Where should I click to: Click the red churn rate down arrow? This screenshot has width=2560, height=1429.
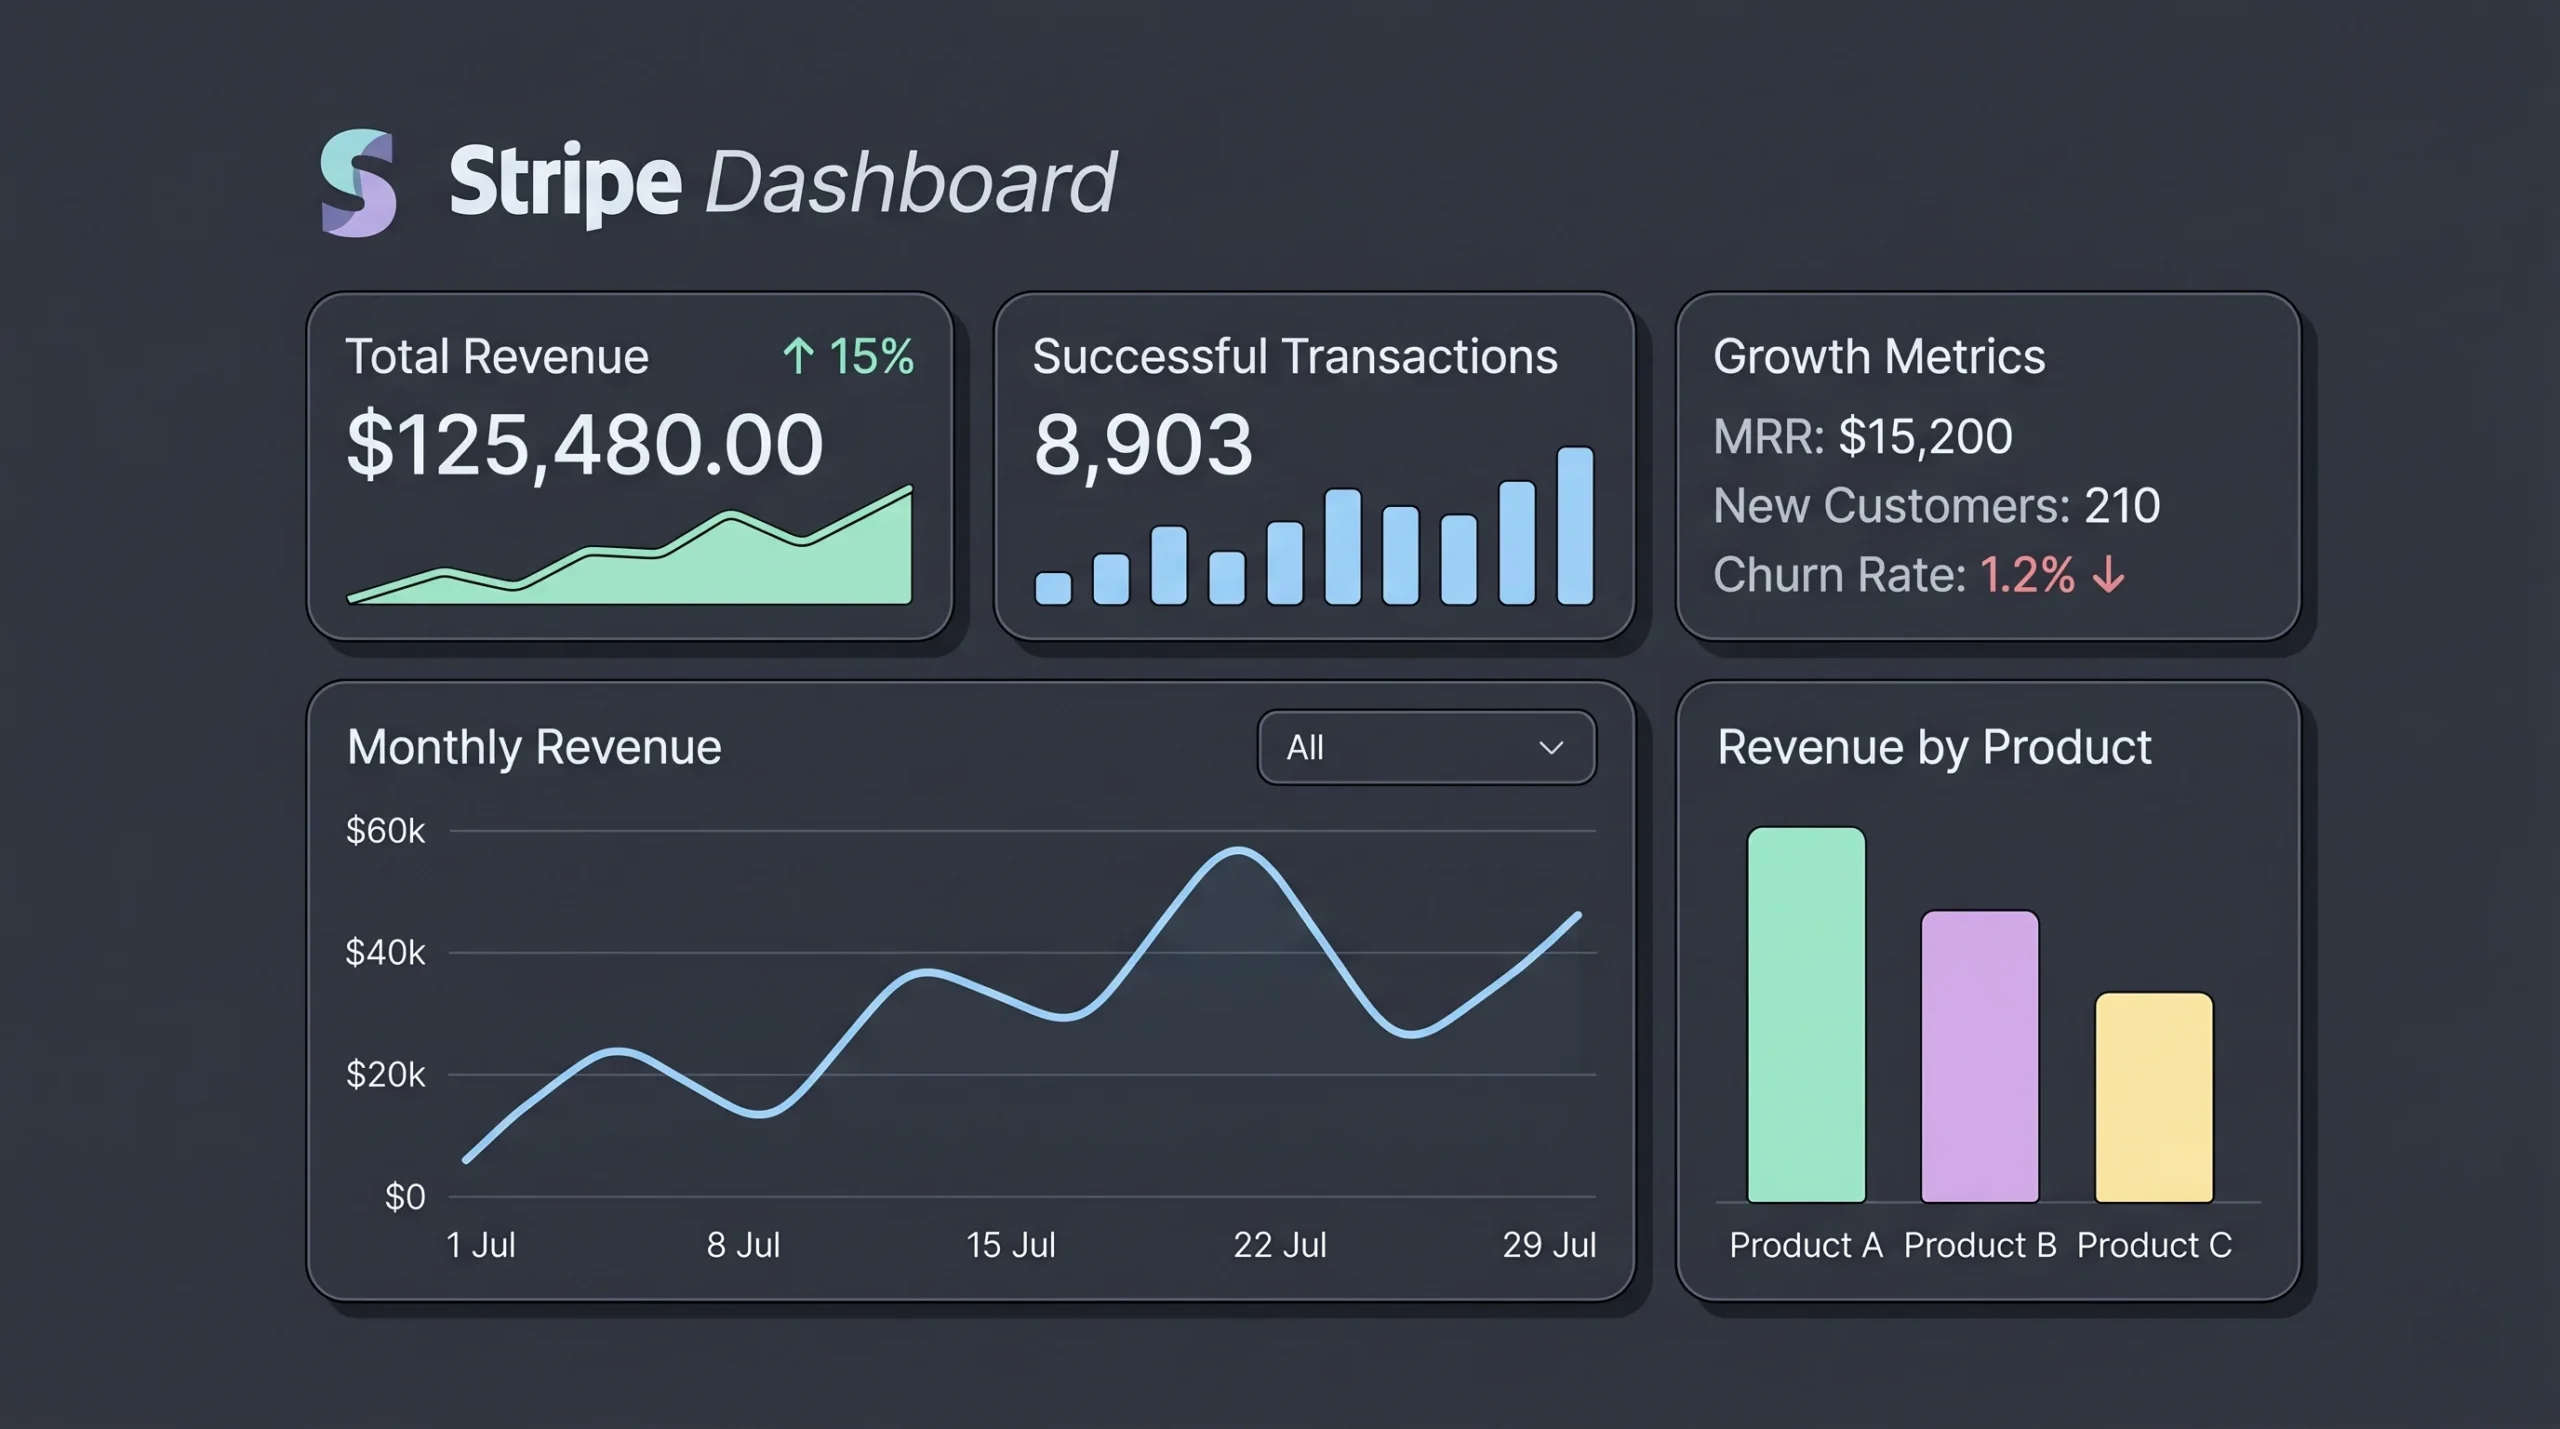(2108, 575)
